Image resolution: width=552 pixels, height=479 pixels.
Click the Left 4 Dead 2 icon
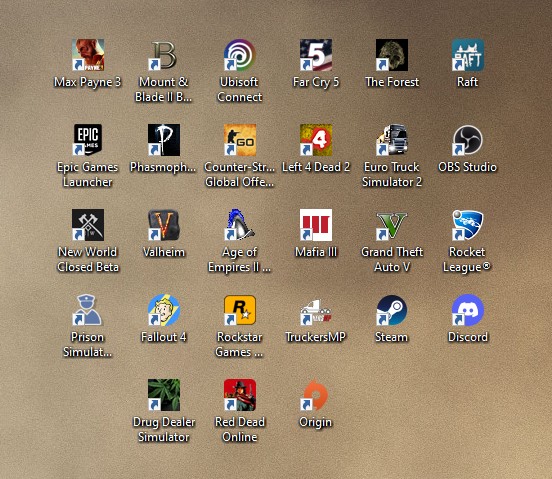[316, 140]
